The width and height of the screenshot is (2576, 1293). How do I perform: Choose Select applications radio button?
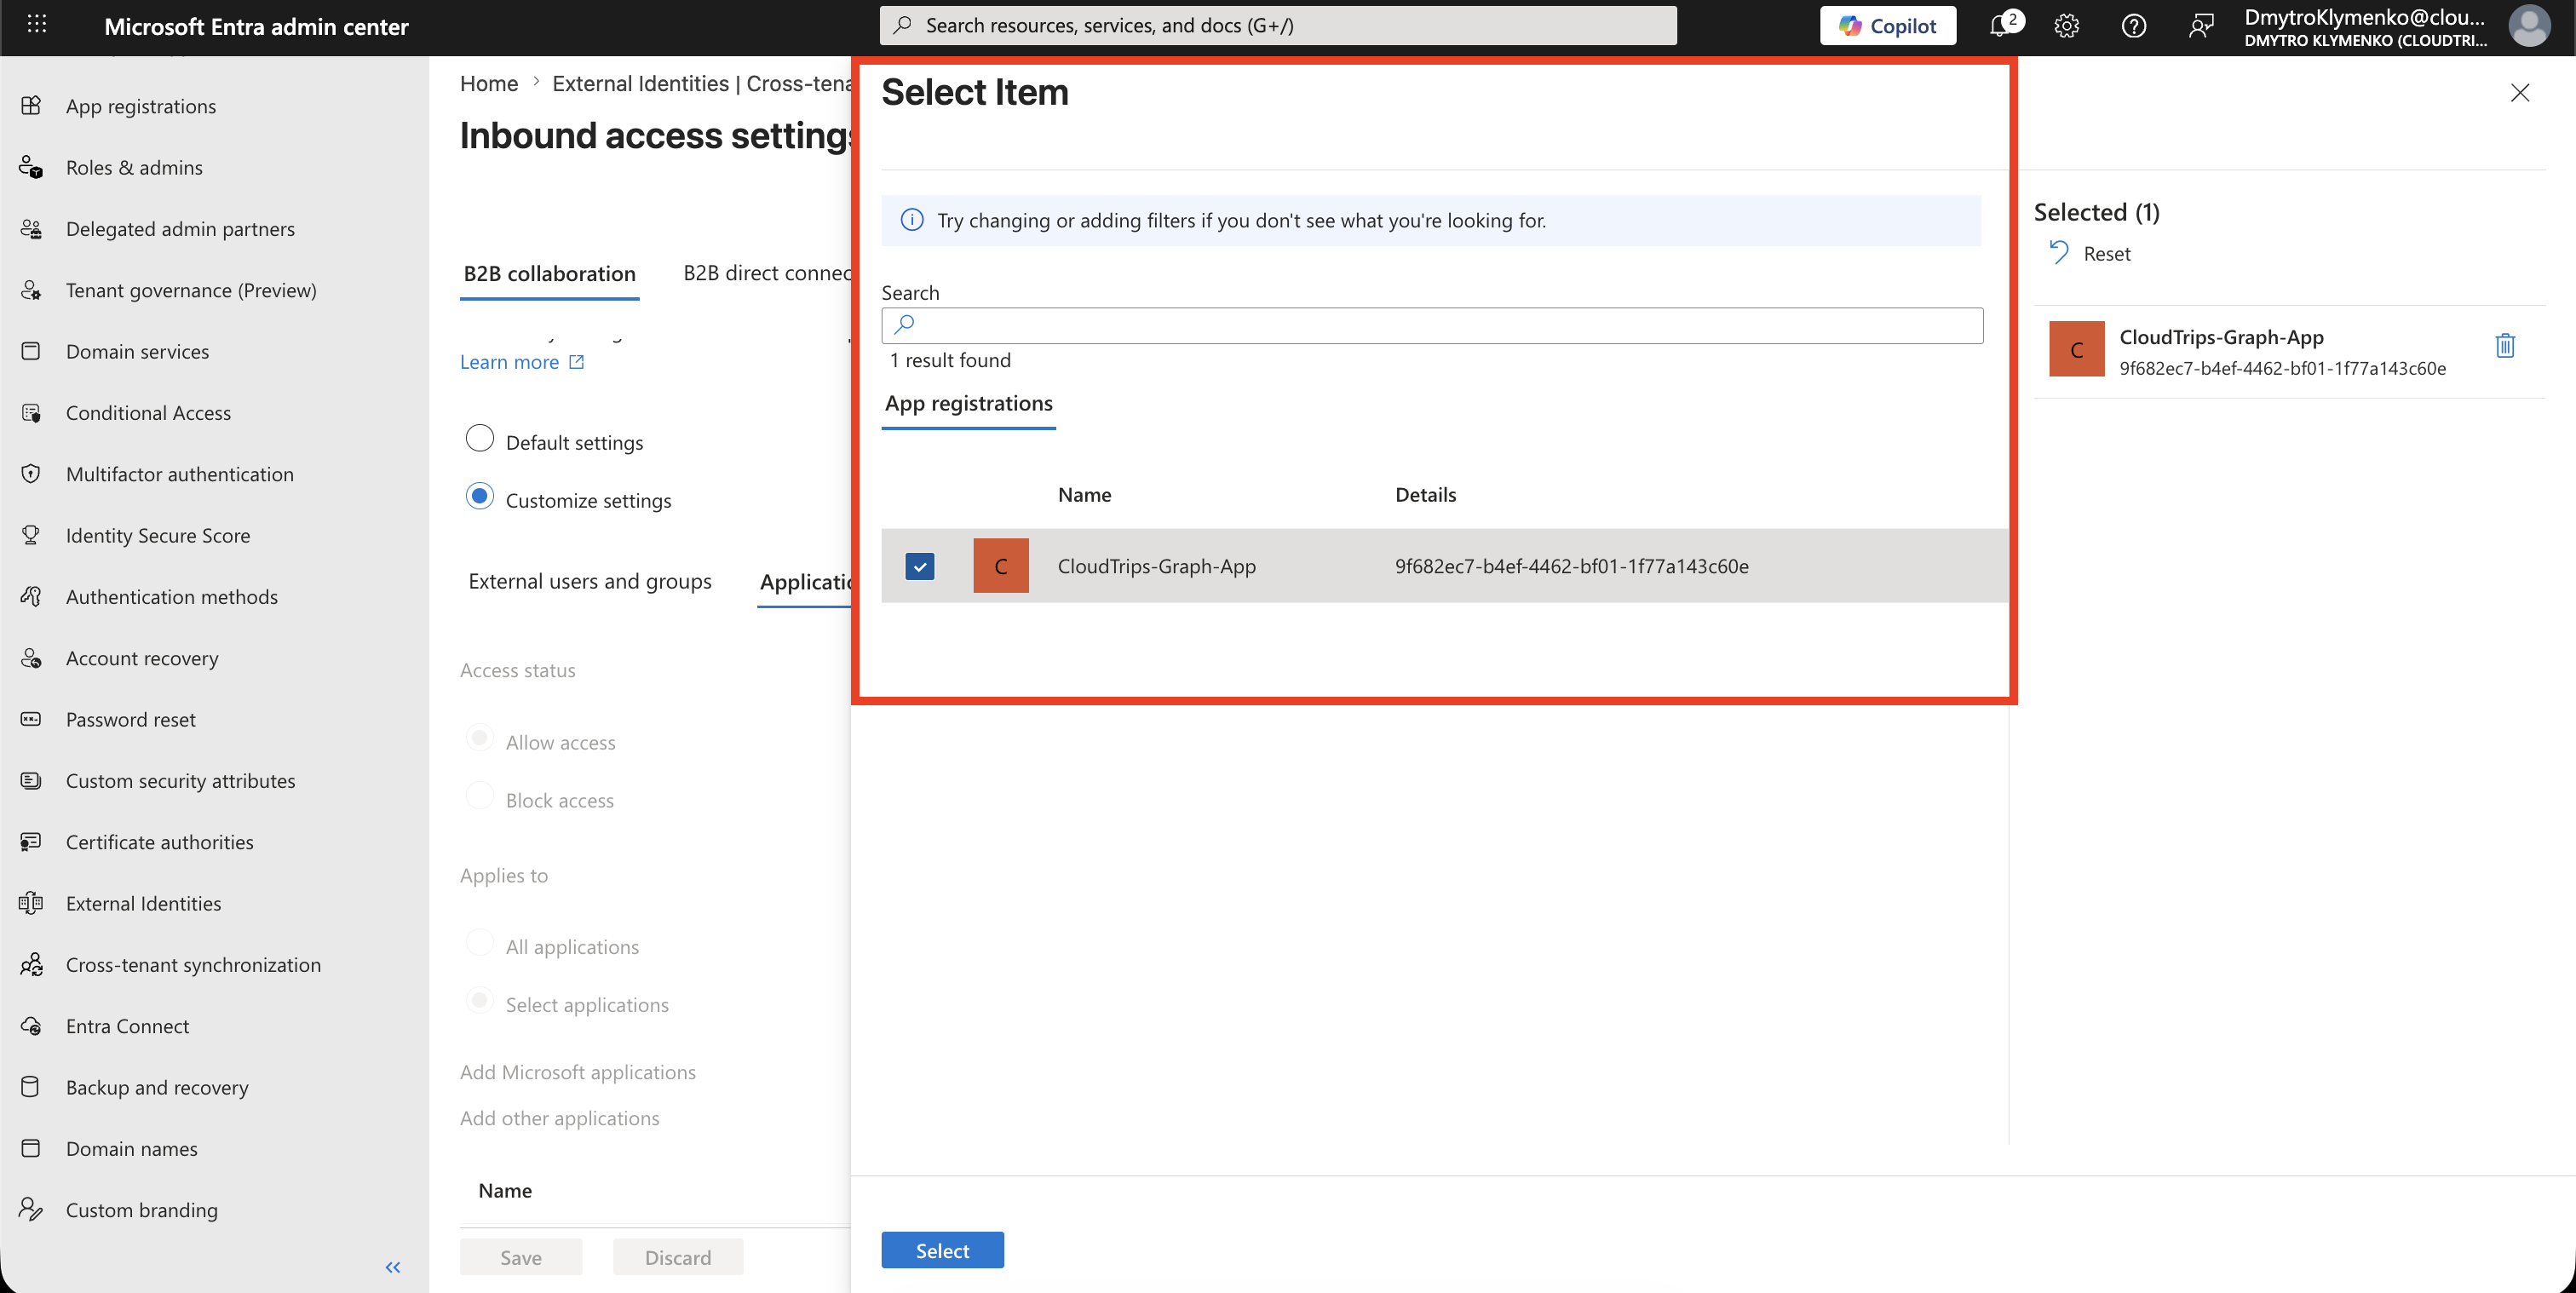480,1000
